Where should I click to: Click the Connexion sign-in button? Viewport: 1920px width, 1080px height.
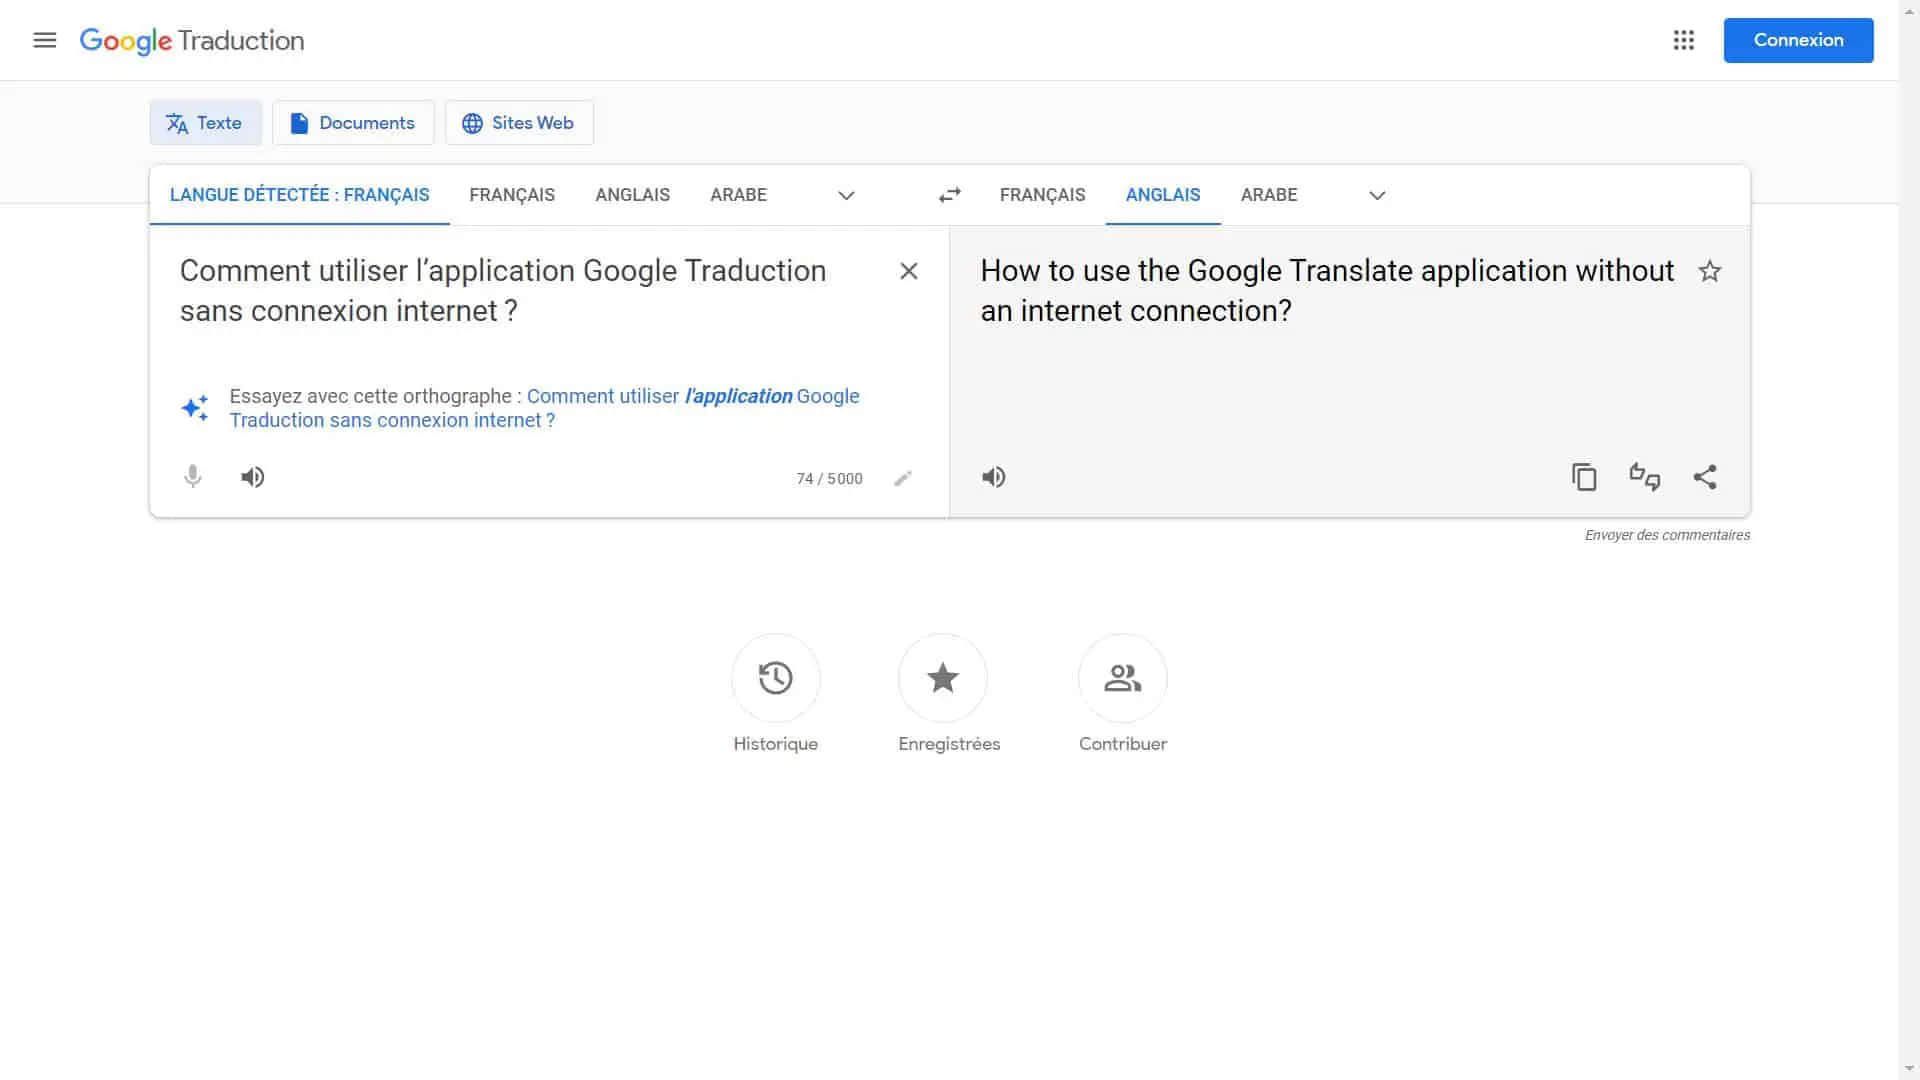tap(1797, 40)
